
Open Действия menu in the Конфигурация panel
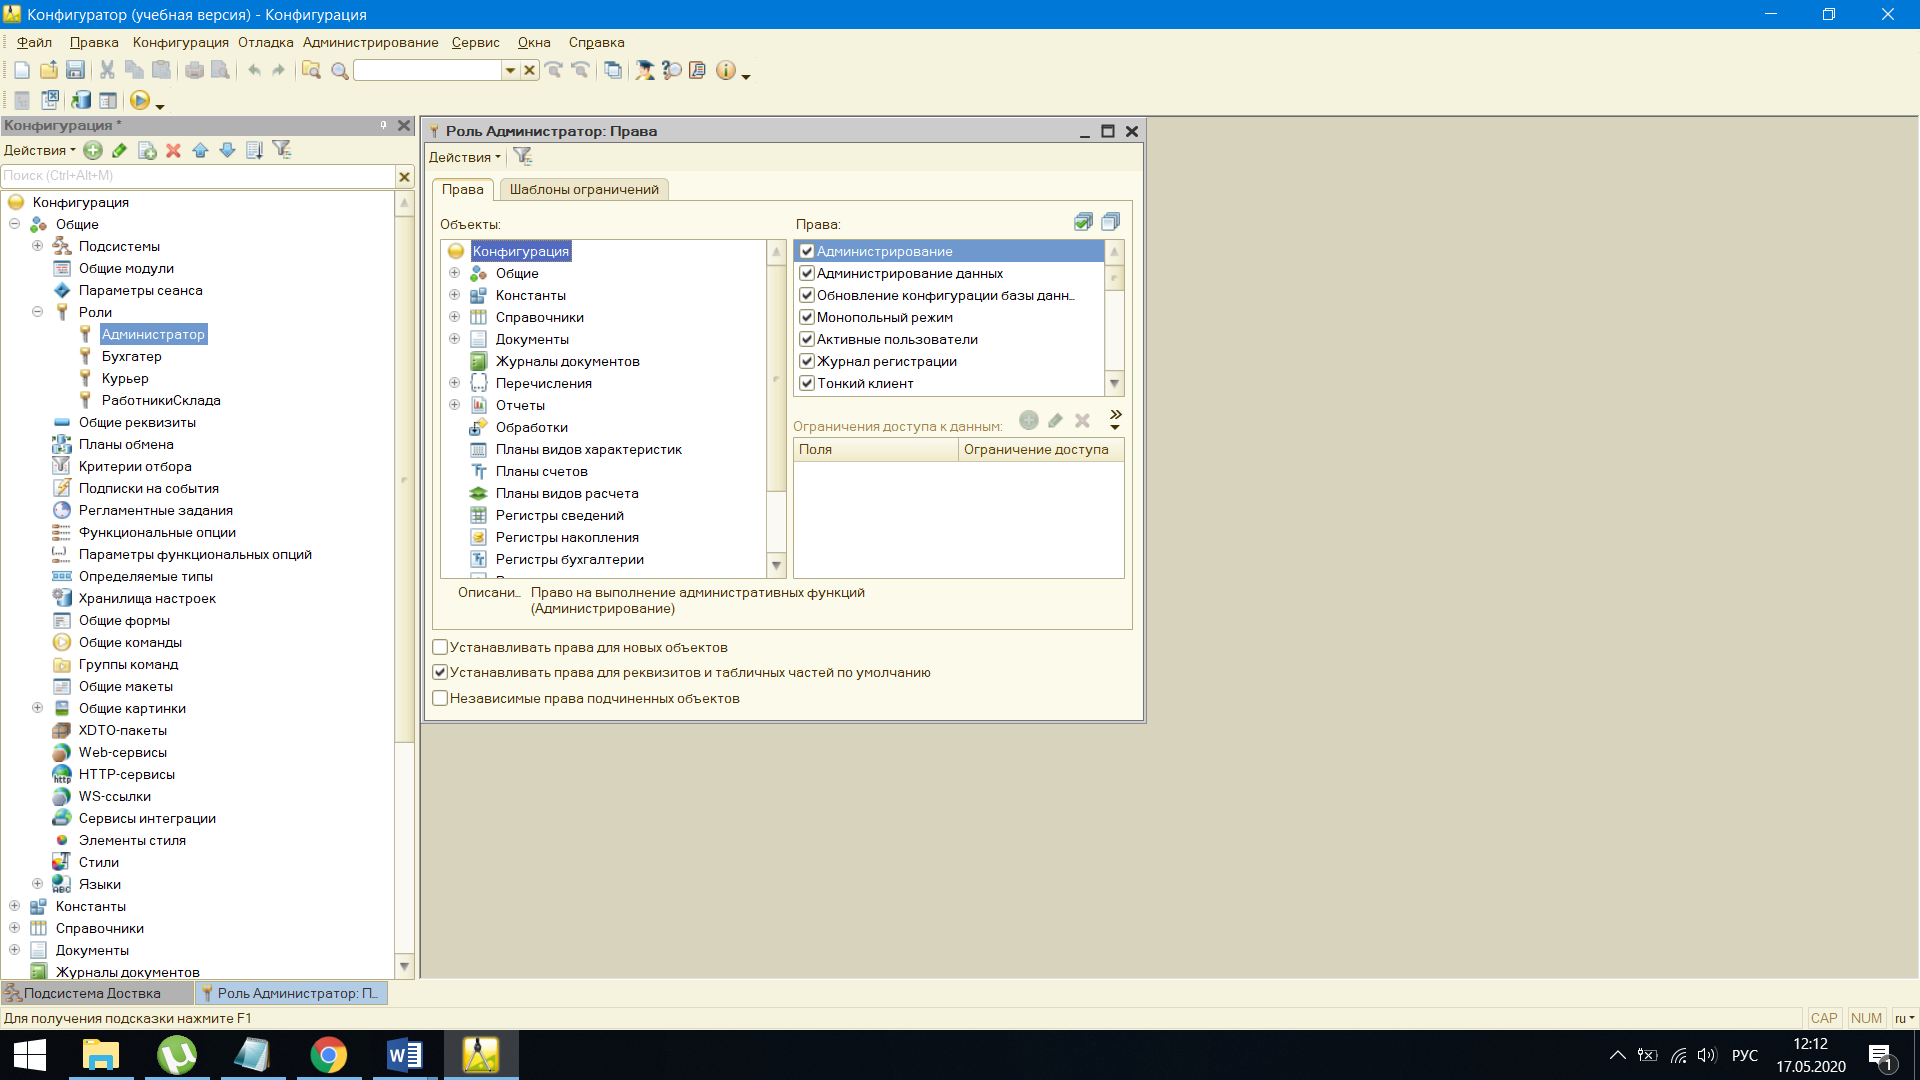(39, 150)
